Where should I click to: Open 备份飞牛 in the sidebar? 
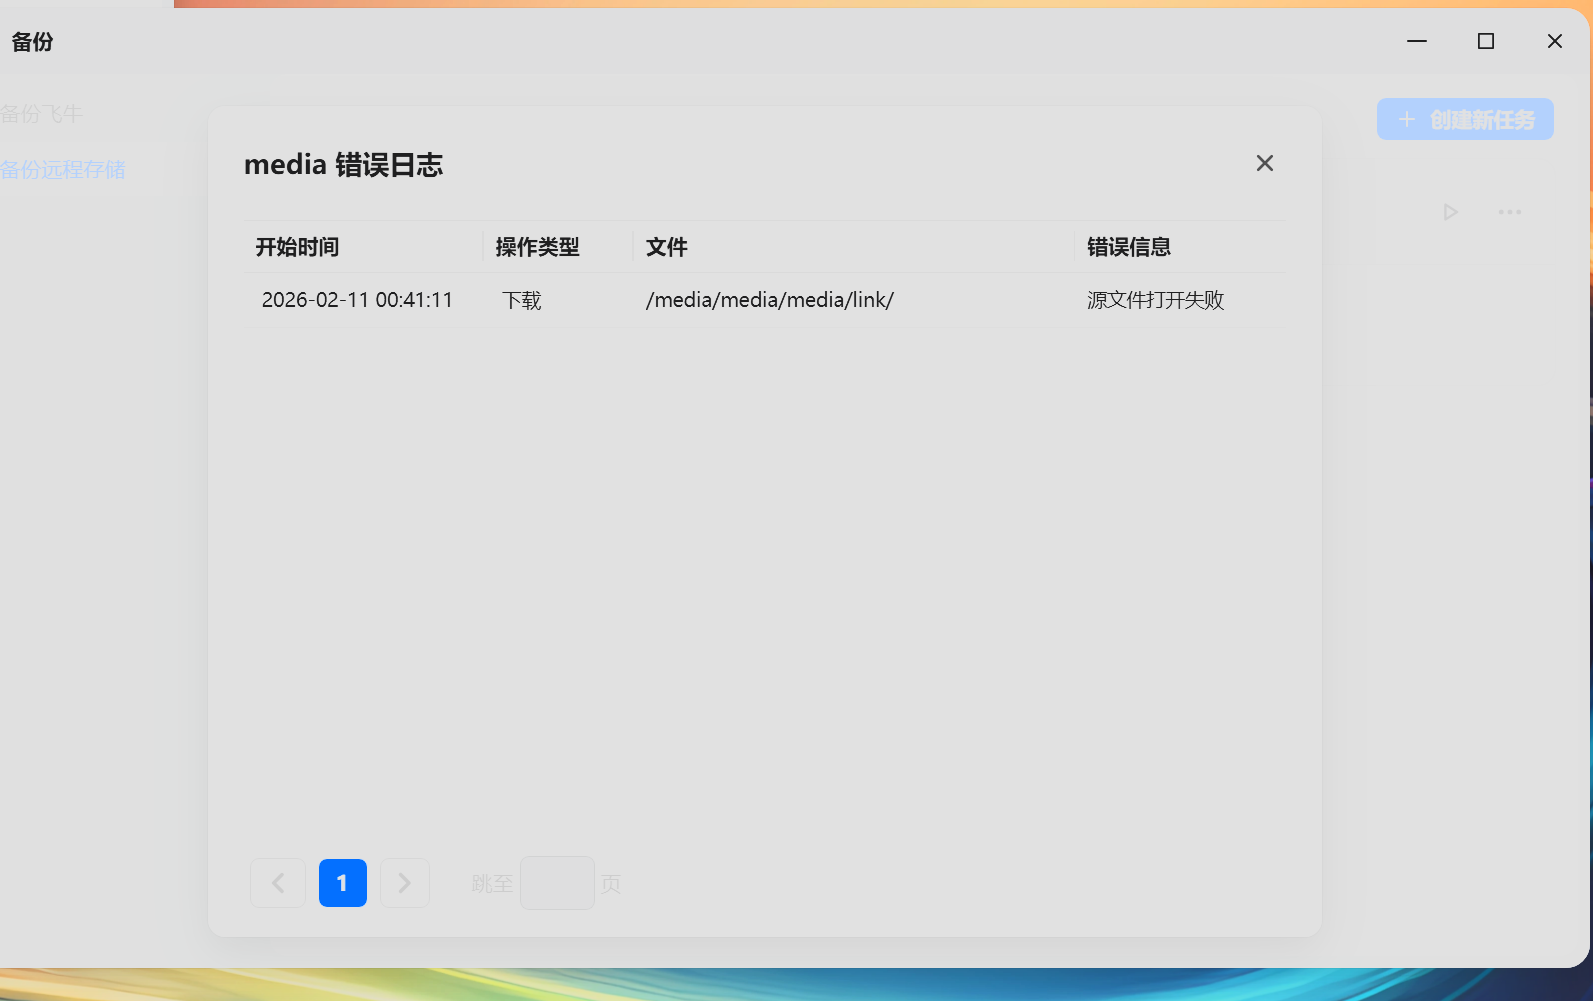(42, 114)
